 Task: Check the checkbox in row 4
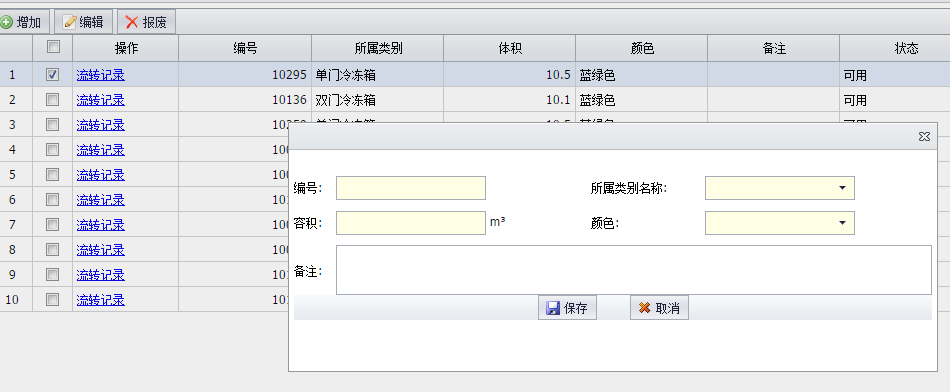[53, 149]
